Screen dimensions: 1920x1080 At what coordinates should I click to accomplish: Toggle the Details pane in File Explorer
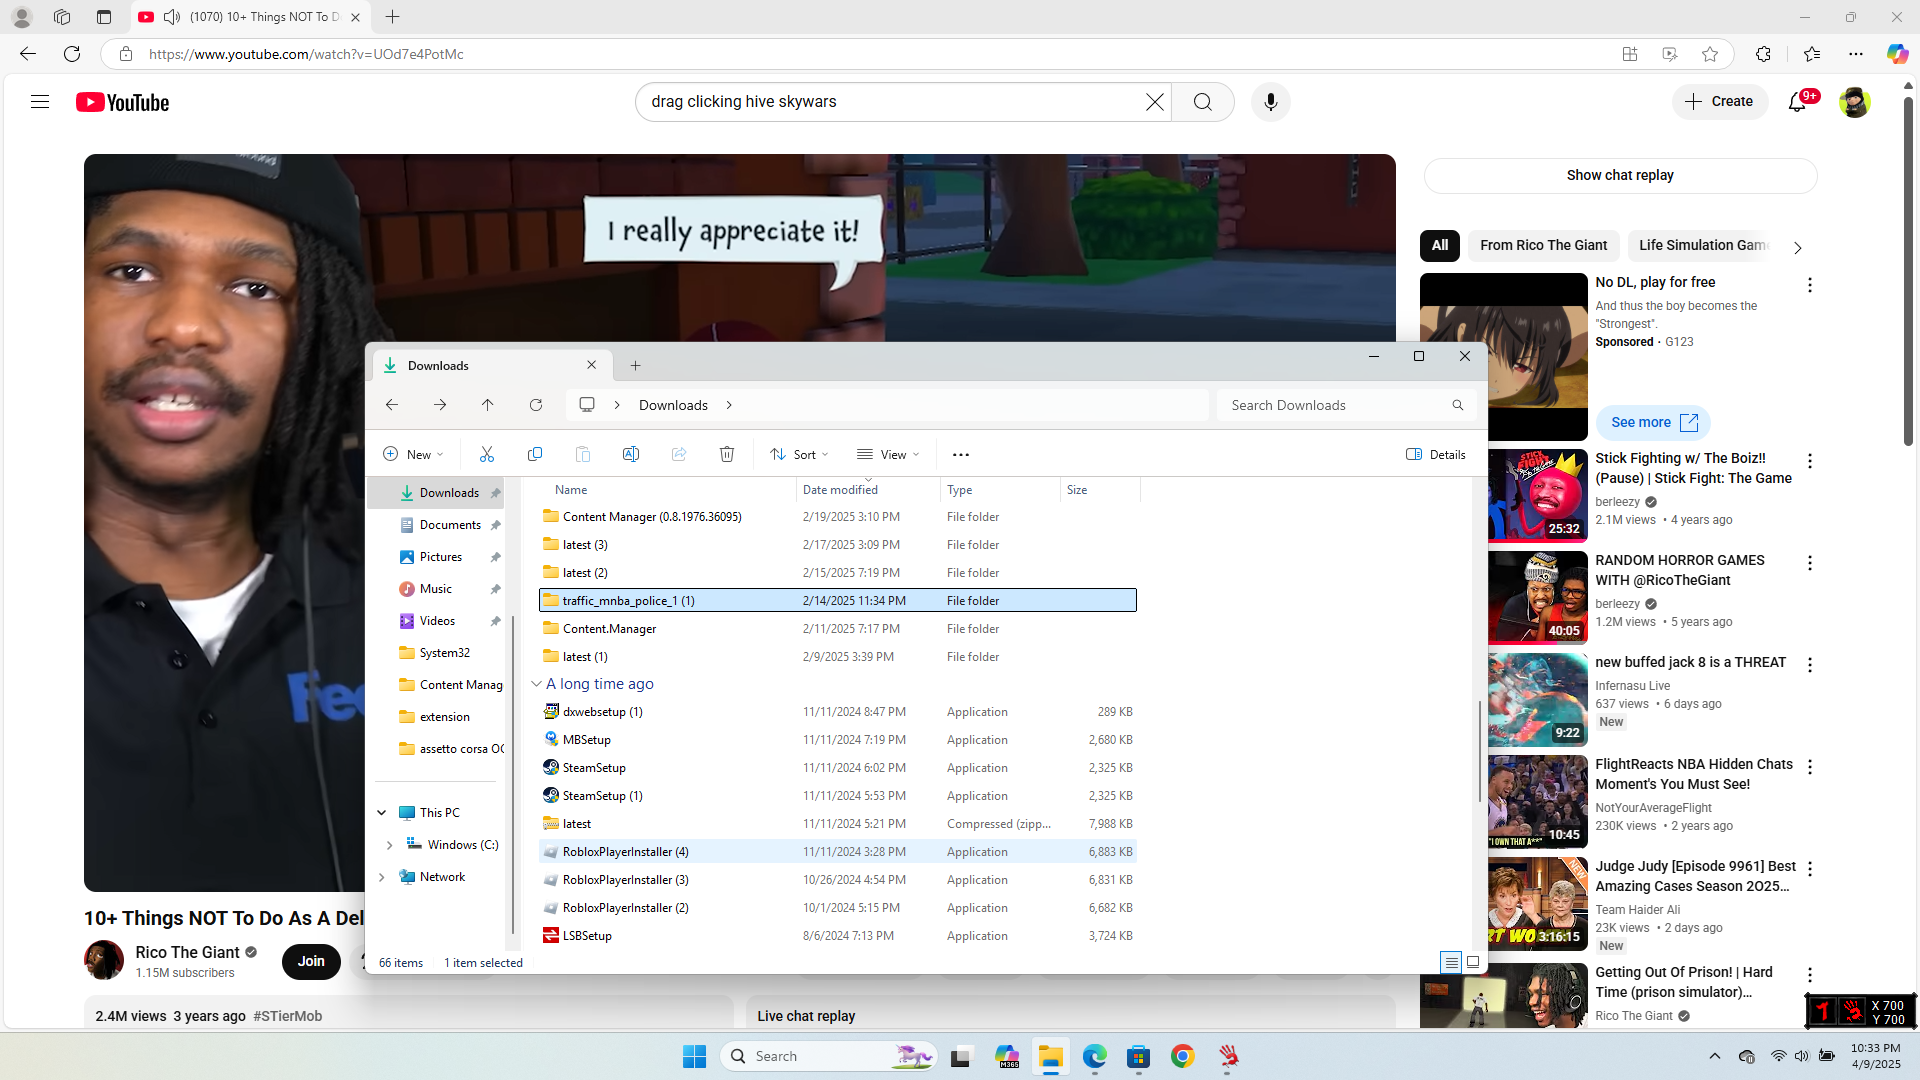1436,454
